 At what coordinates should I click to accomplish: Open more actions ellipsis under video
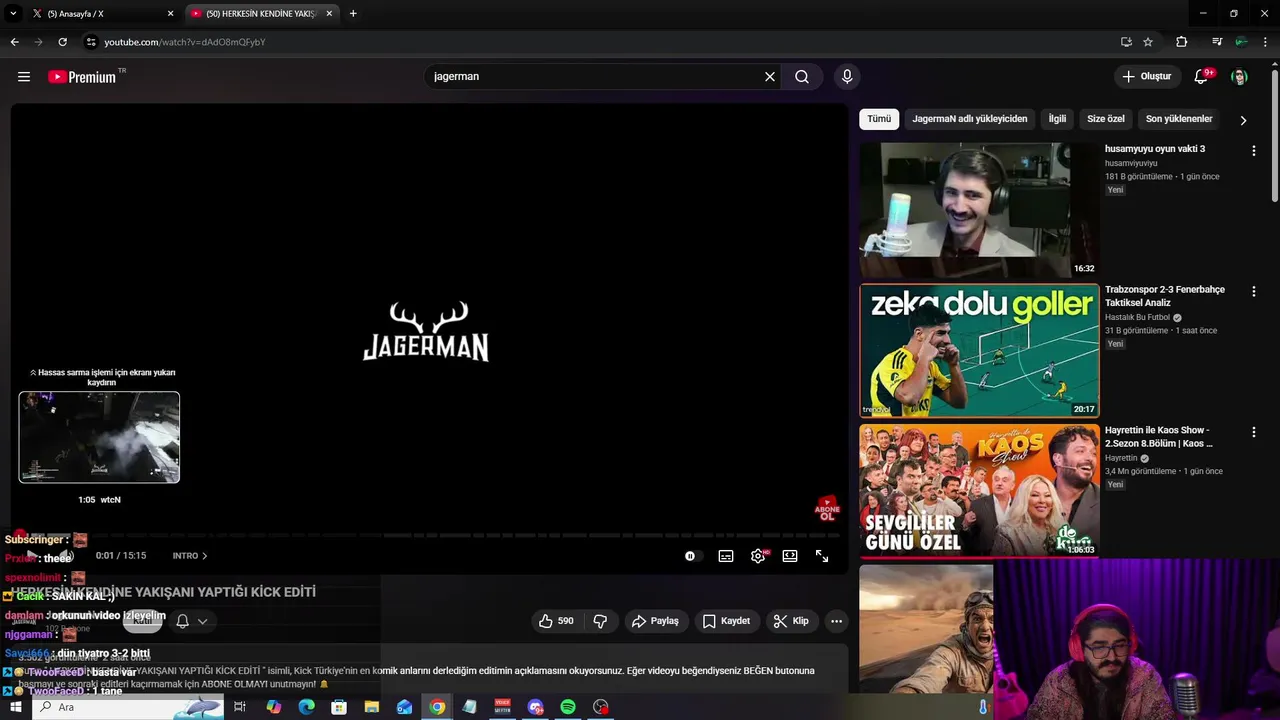point(836,621)
